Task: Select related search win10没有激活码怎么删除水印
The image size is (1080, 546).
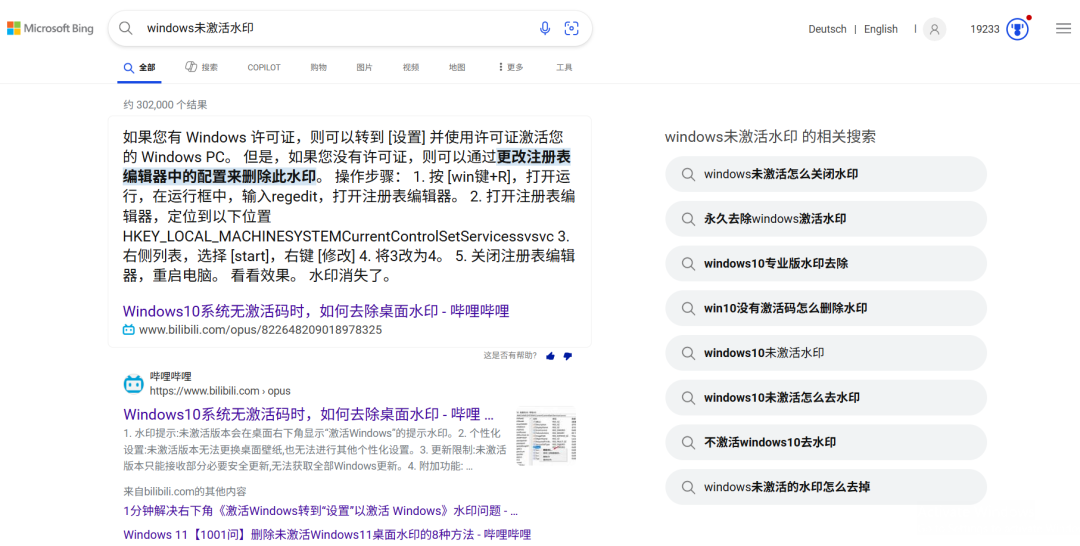Action: [826, 308]
